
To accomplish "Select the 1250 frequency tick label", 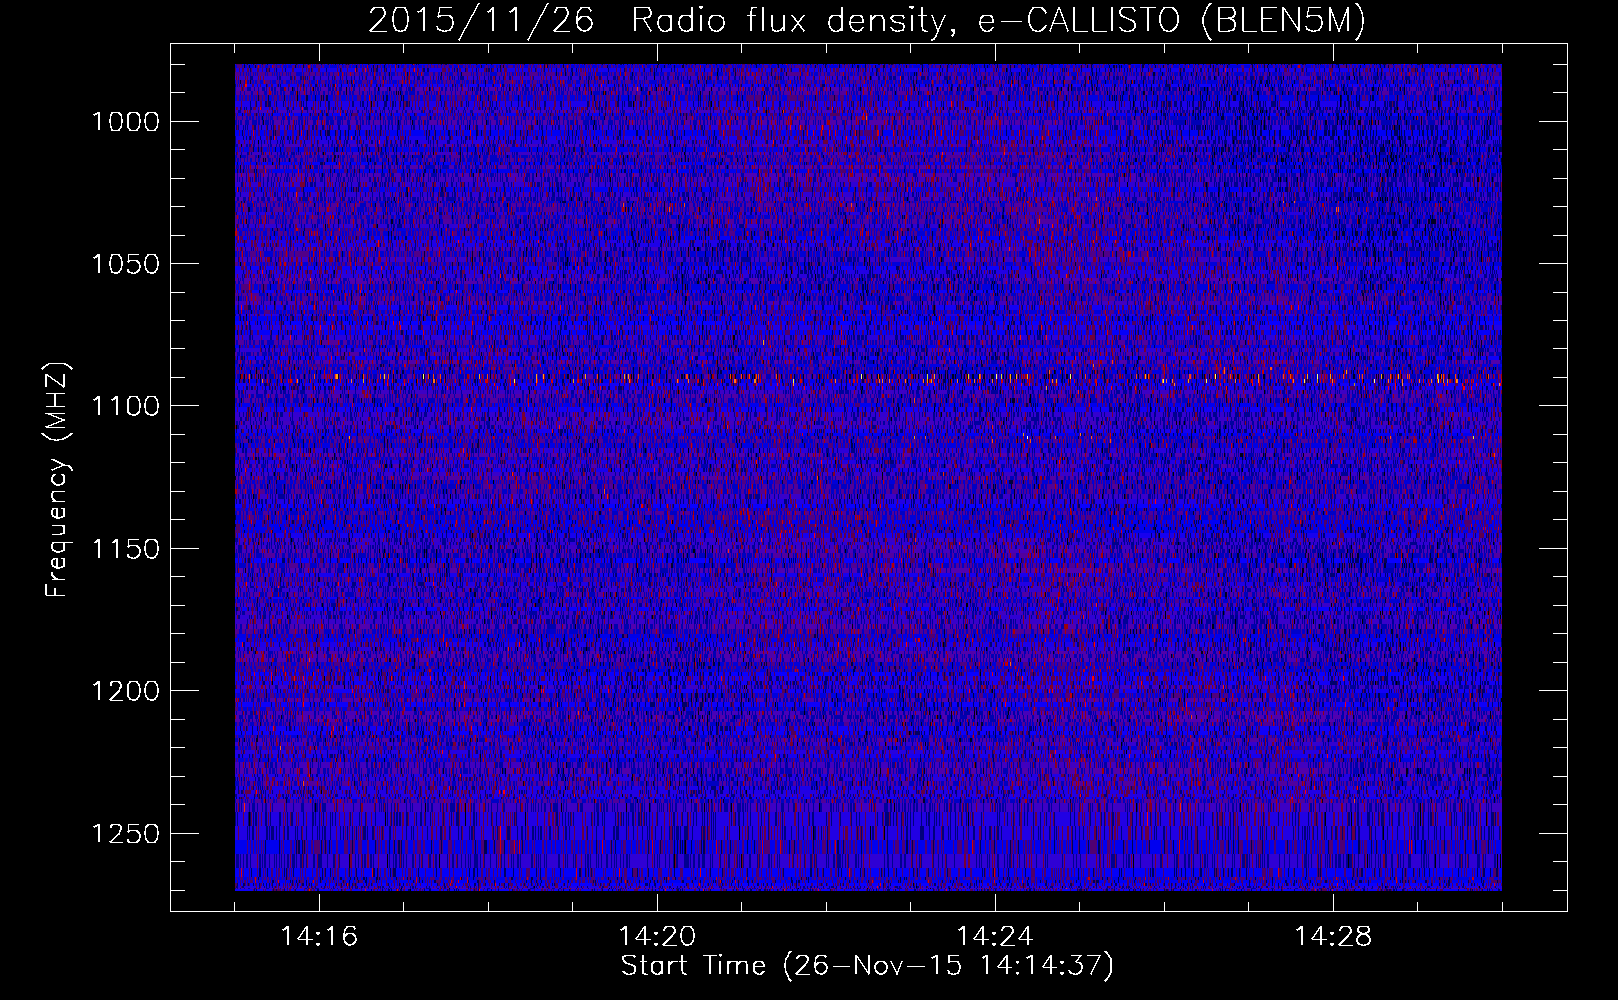I will coord(125,834).
